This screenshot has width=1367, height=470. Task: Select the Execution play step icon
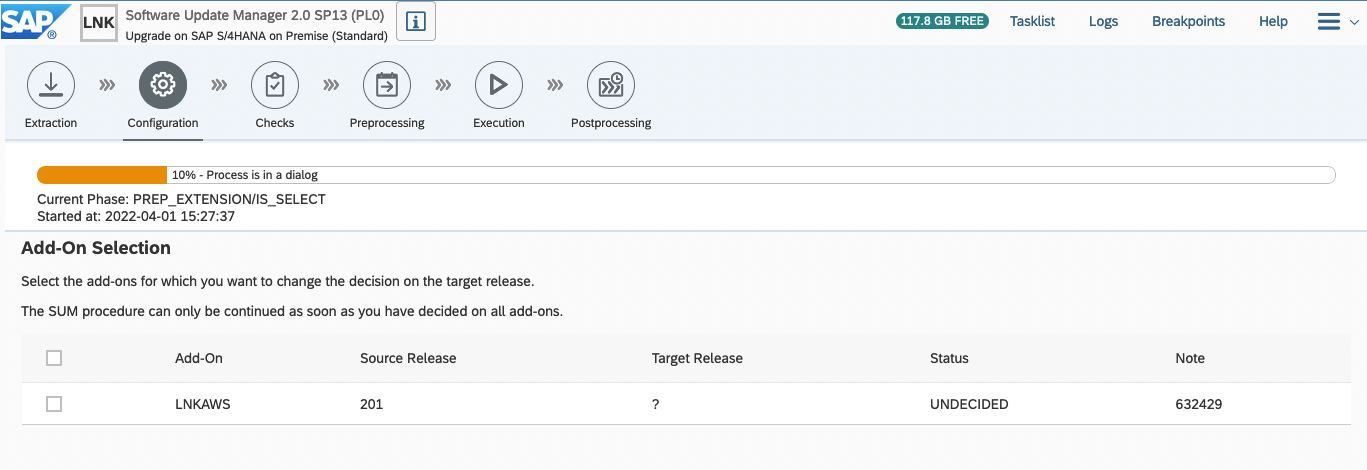coord(499,86)
